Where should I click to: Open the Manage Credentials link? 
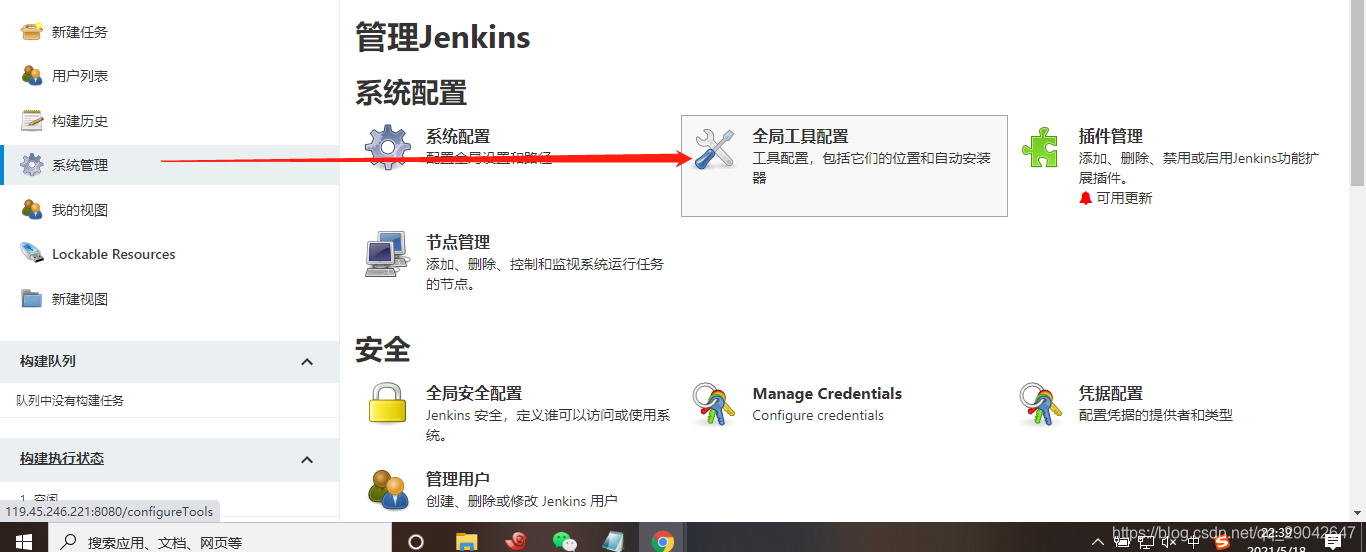(827, 393)
